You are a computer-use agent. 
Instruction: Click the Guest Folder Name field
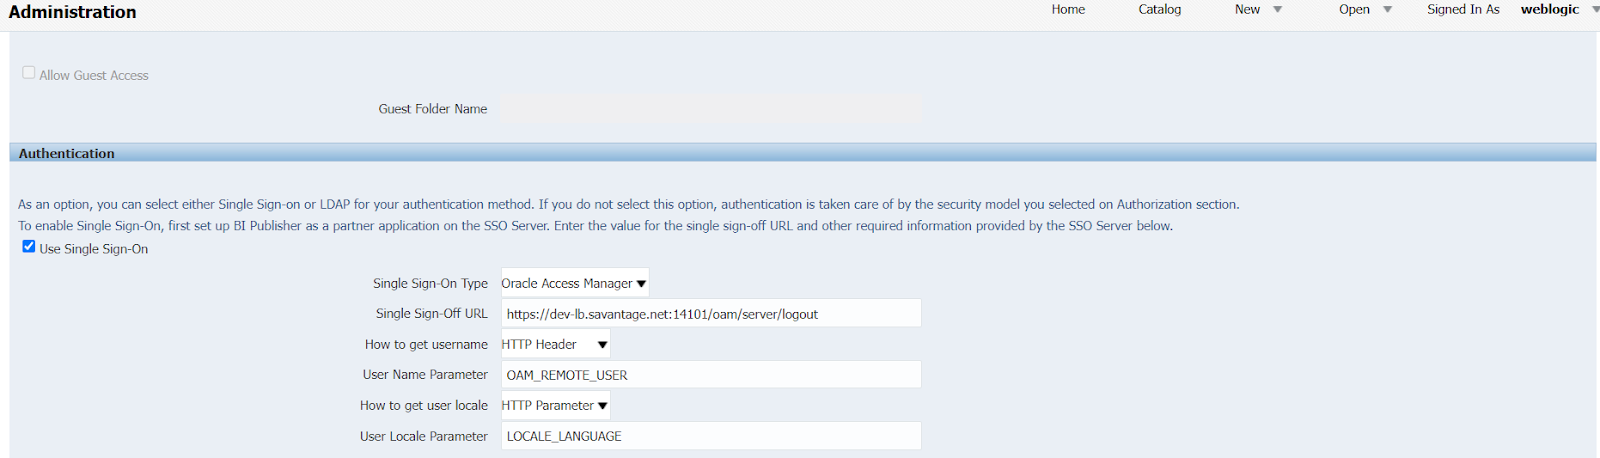[x=710, y=109]
